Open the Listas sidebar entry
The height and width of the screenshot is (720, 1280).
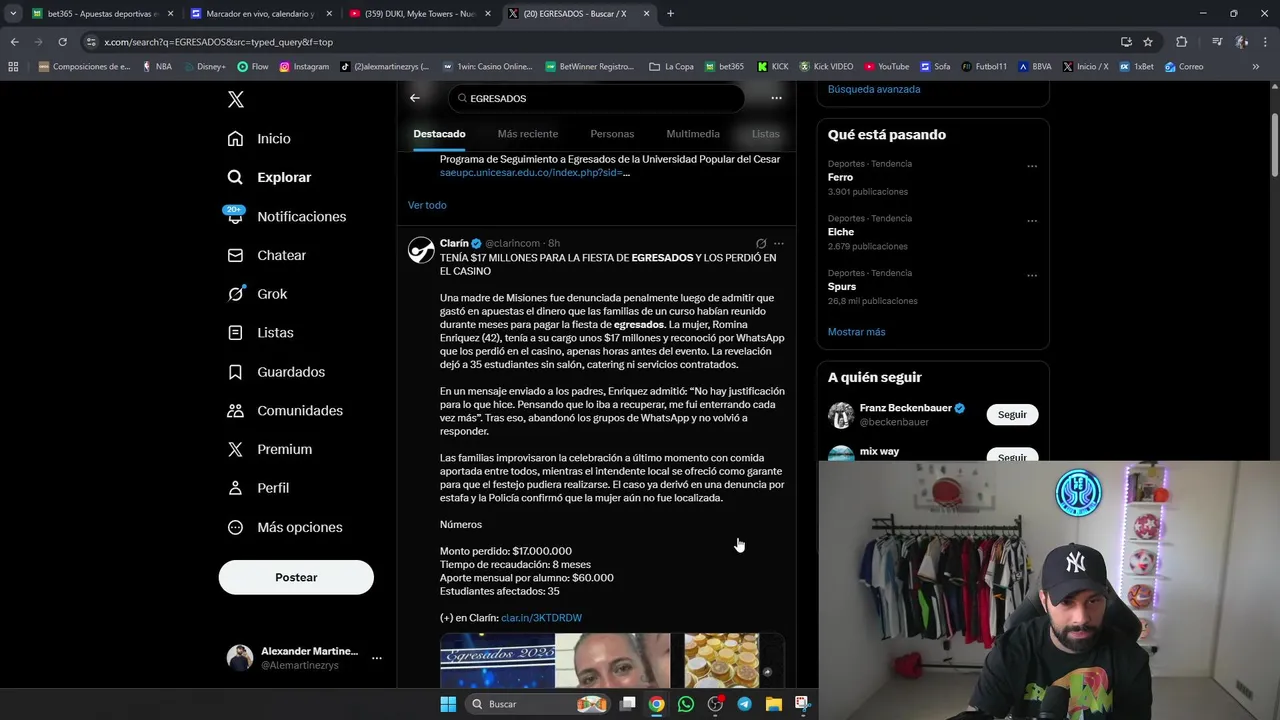pos(260,333)
